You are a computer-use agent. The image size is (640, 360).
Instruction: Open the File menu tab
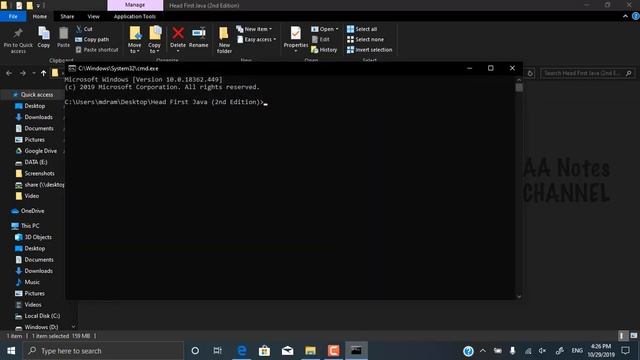point(13,16)
